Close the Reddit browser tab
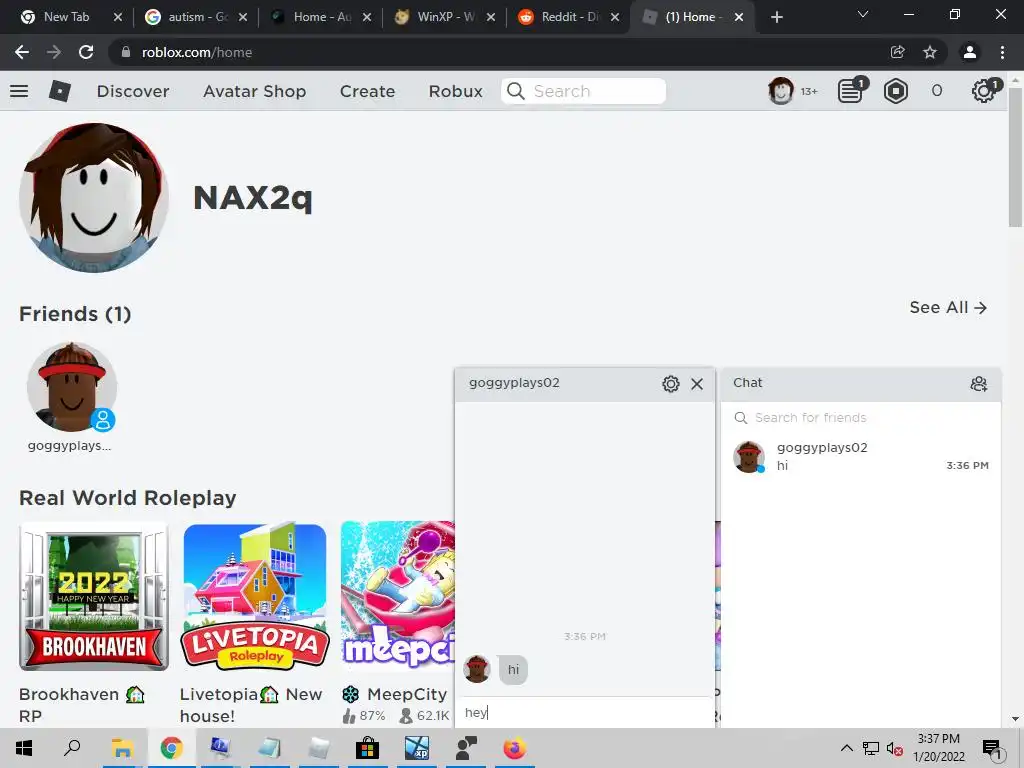Image resolution: width=1024 pixels, height=768 pixels. 615,17
